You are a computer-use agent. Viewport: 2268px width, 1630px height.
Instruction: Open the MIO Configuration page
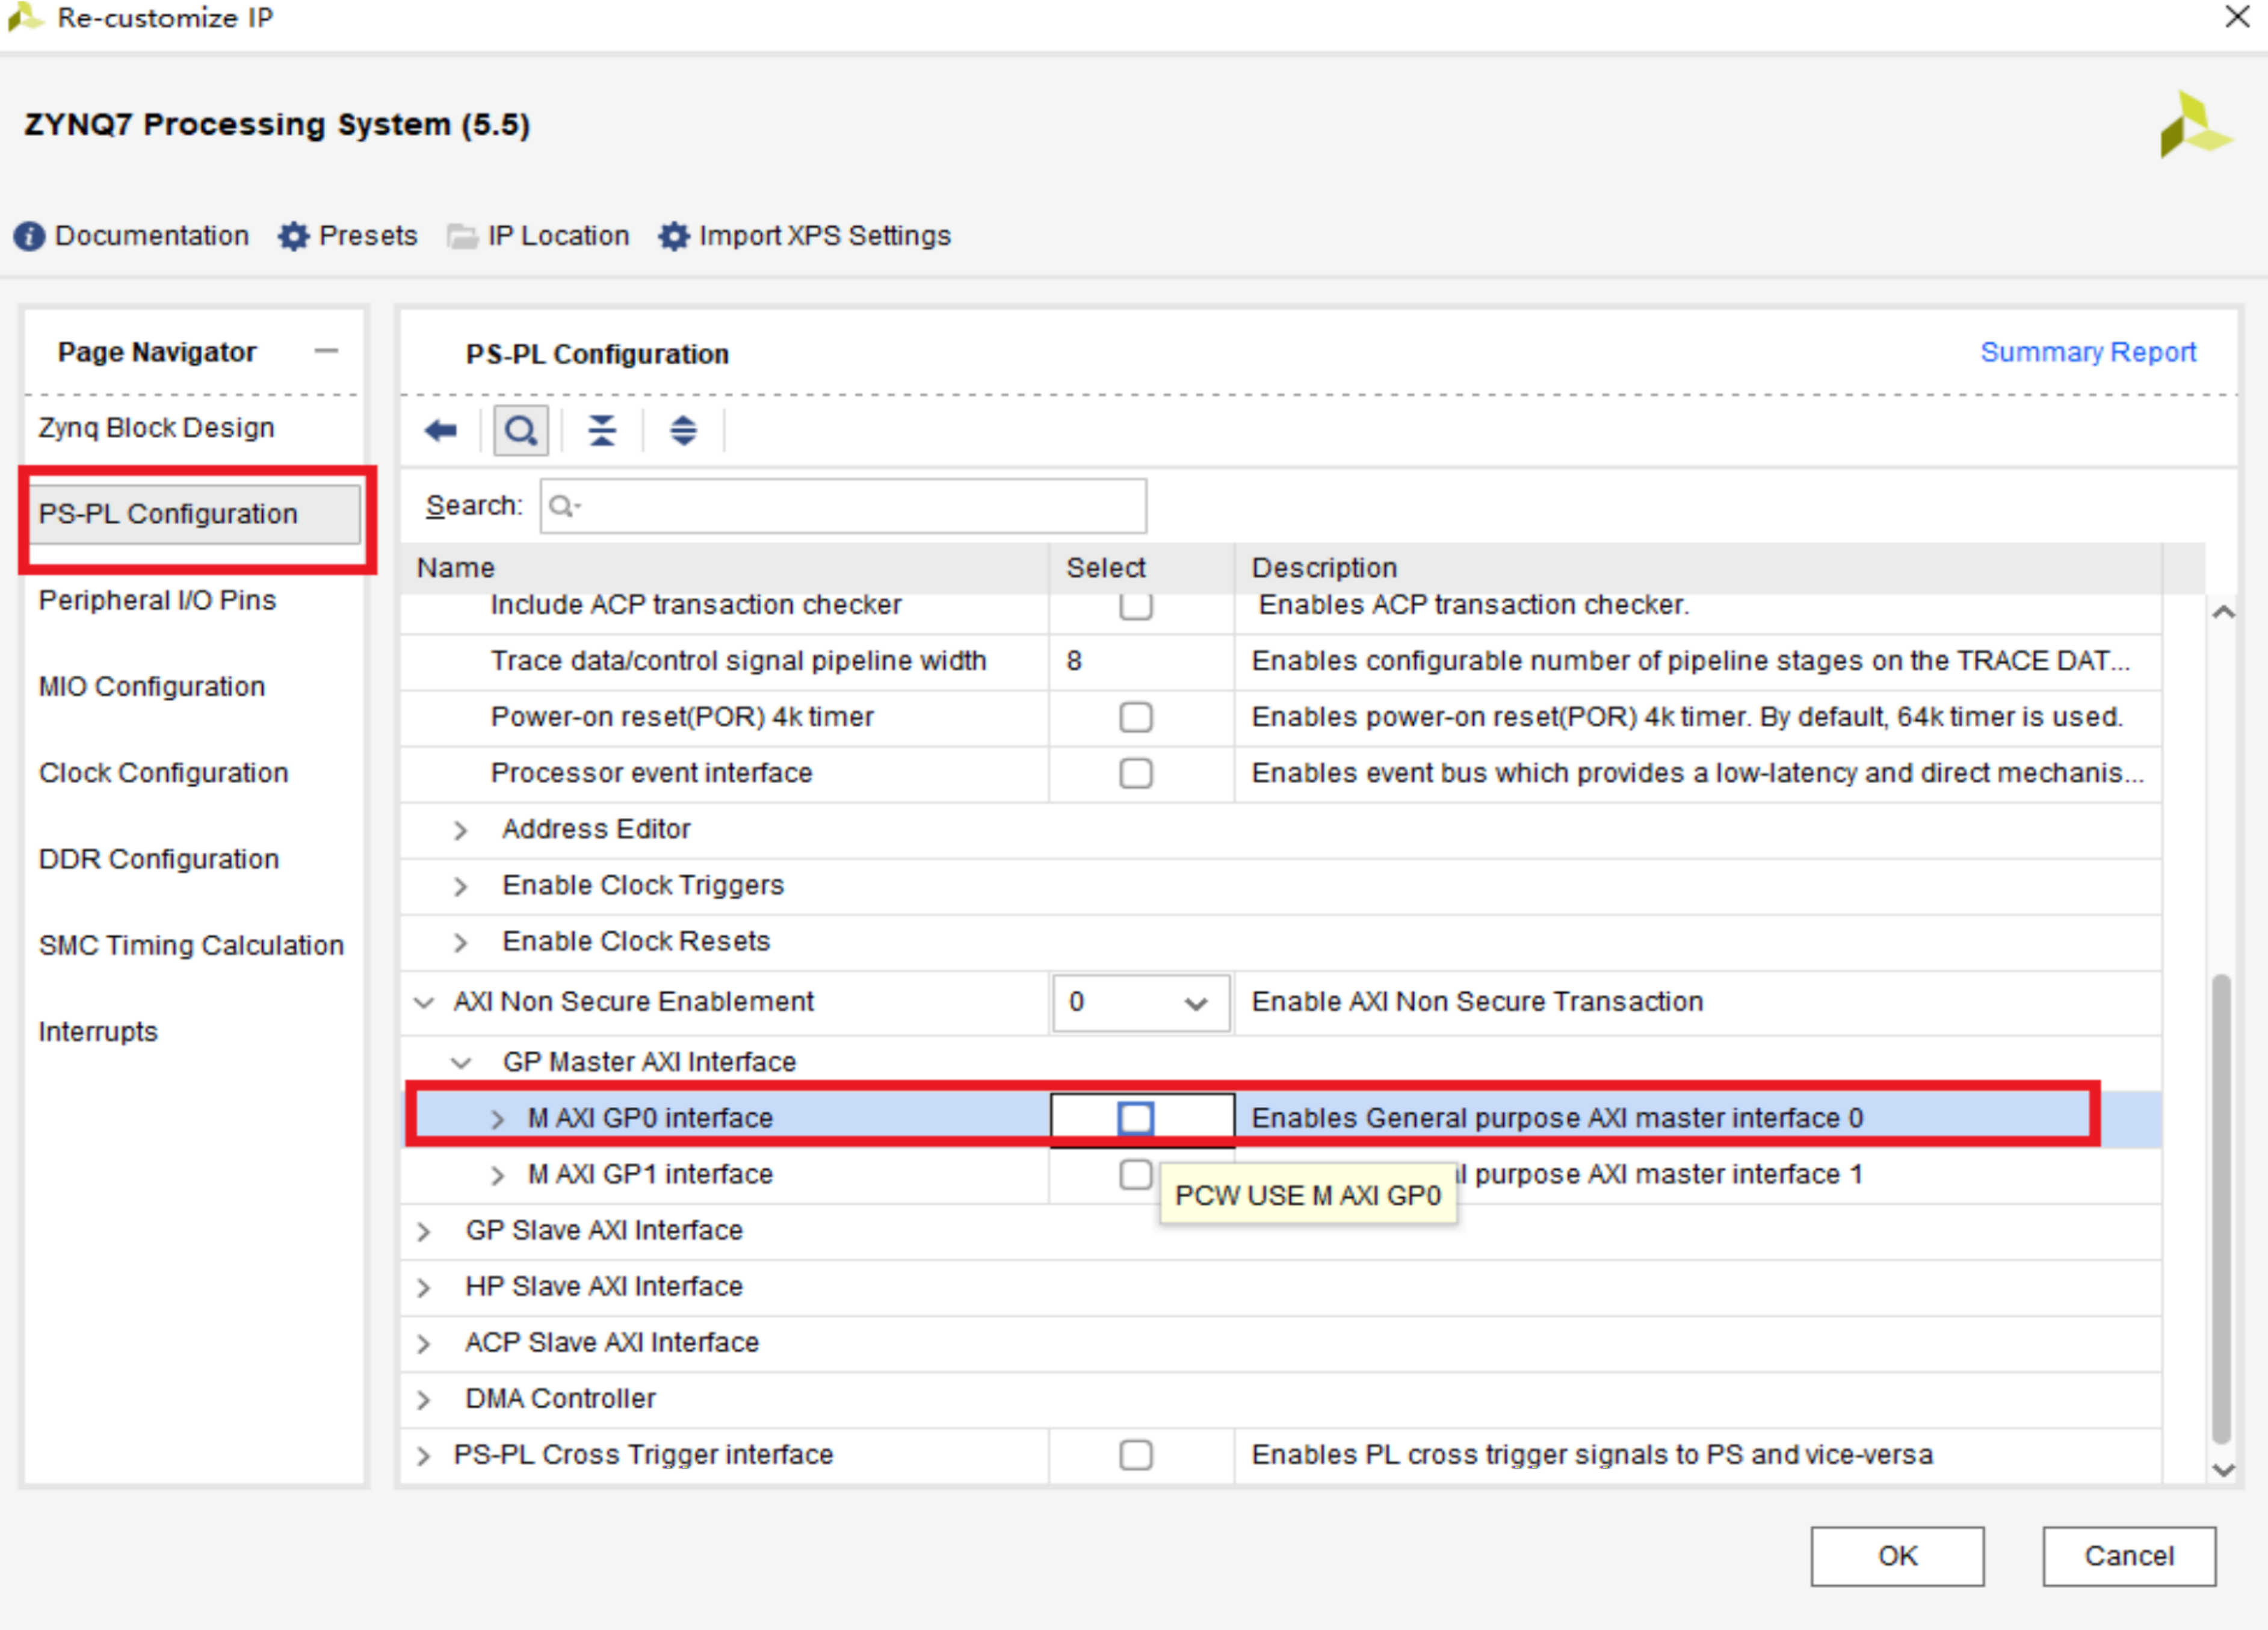point(152,686)
